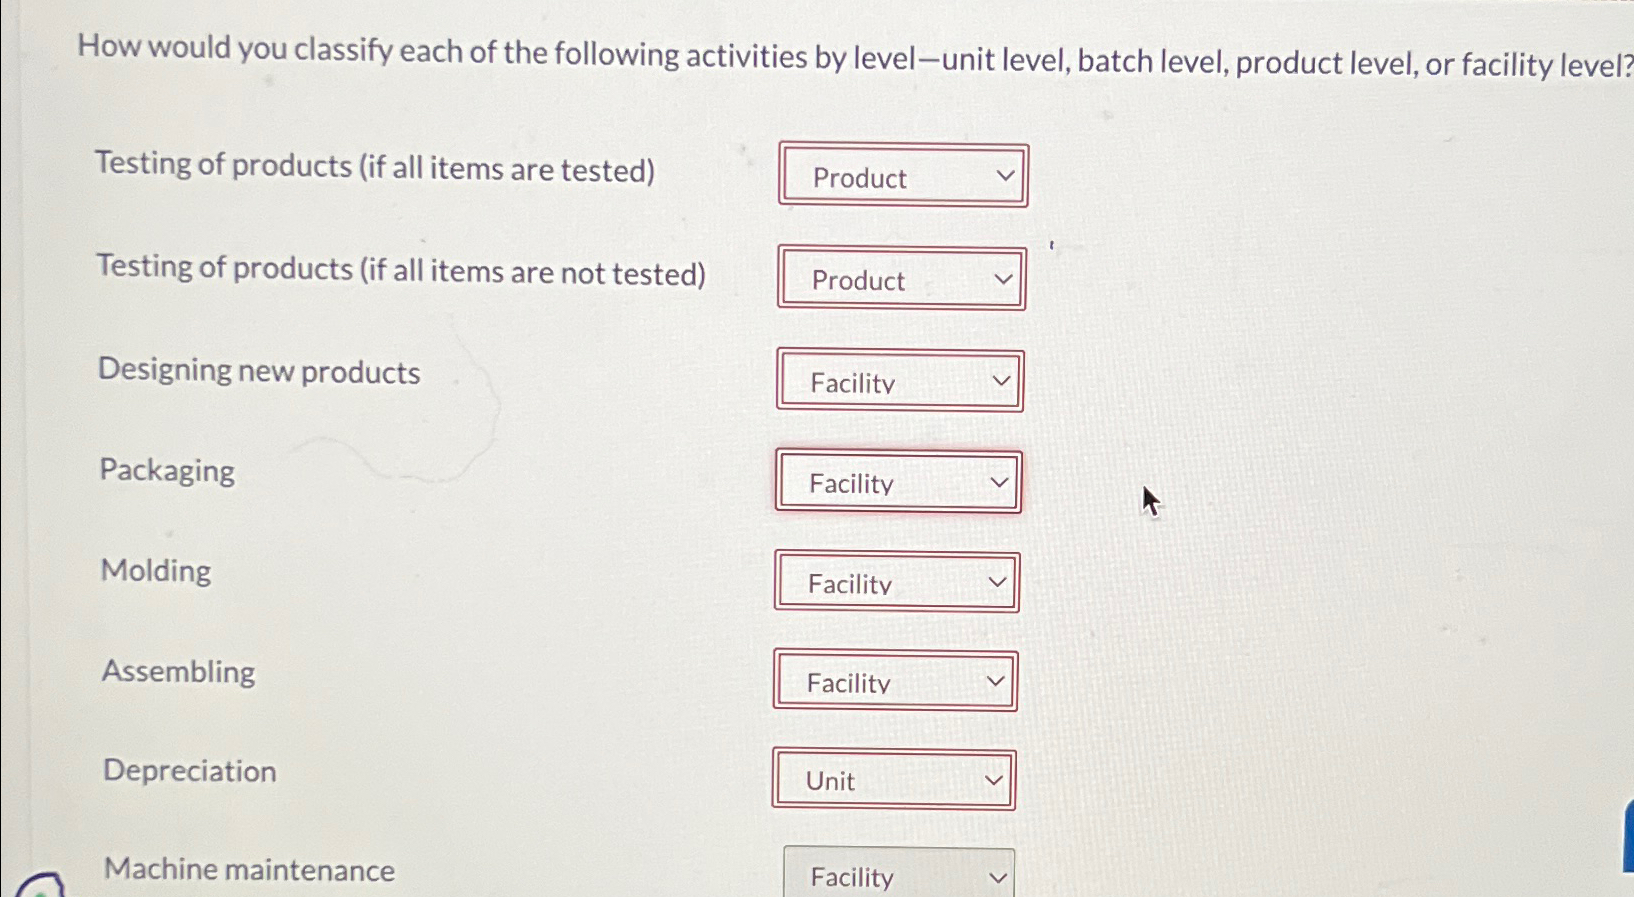Click the Packaging row label
The image size is (1634, 897).
pyautogui.click(x=166, y=471)
